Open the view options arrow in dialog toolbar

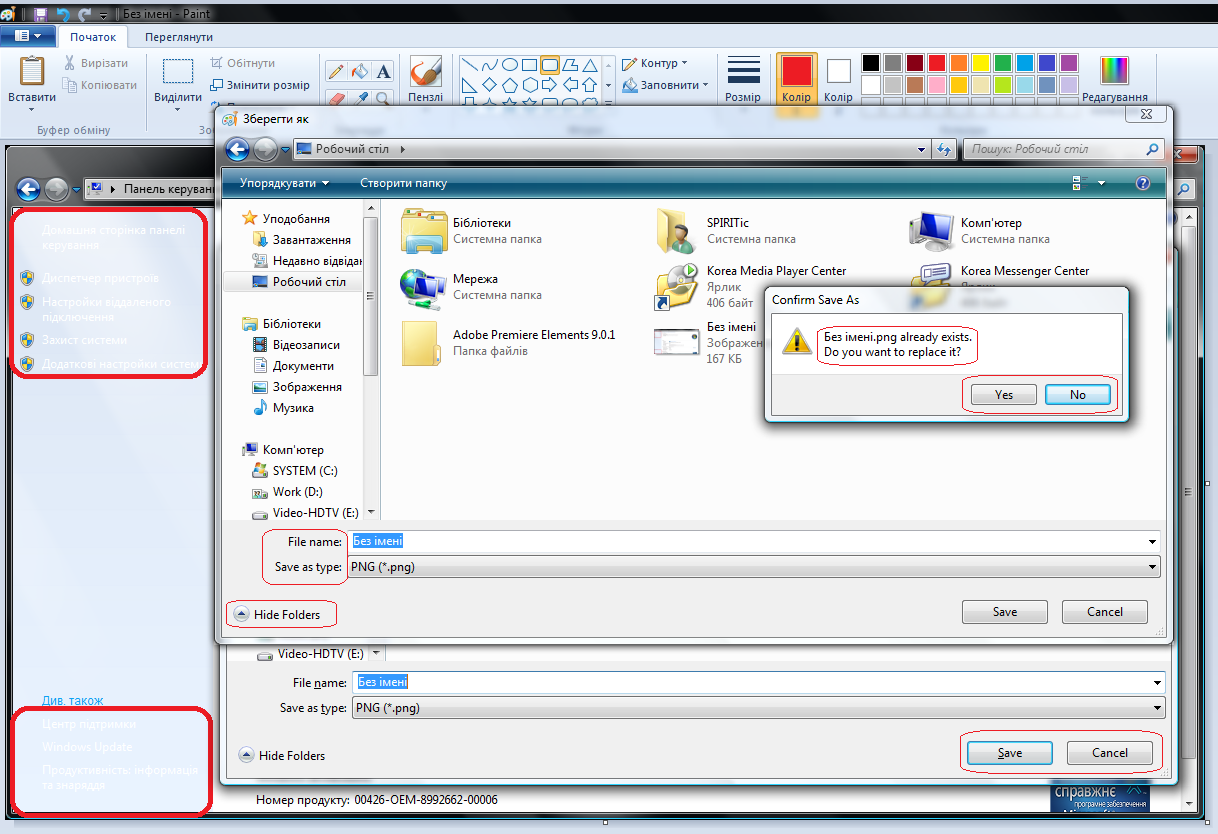[x=1102, y=184]
